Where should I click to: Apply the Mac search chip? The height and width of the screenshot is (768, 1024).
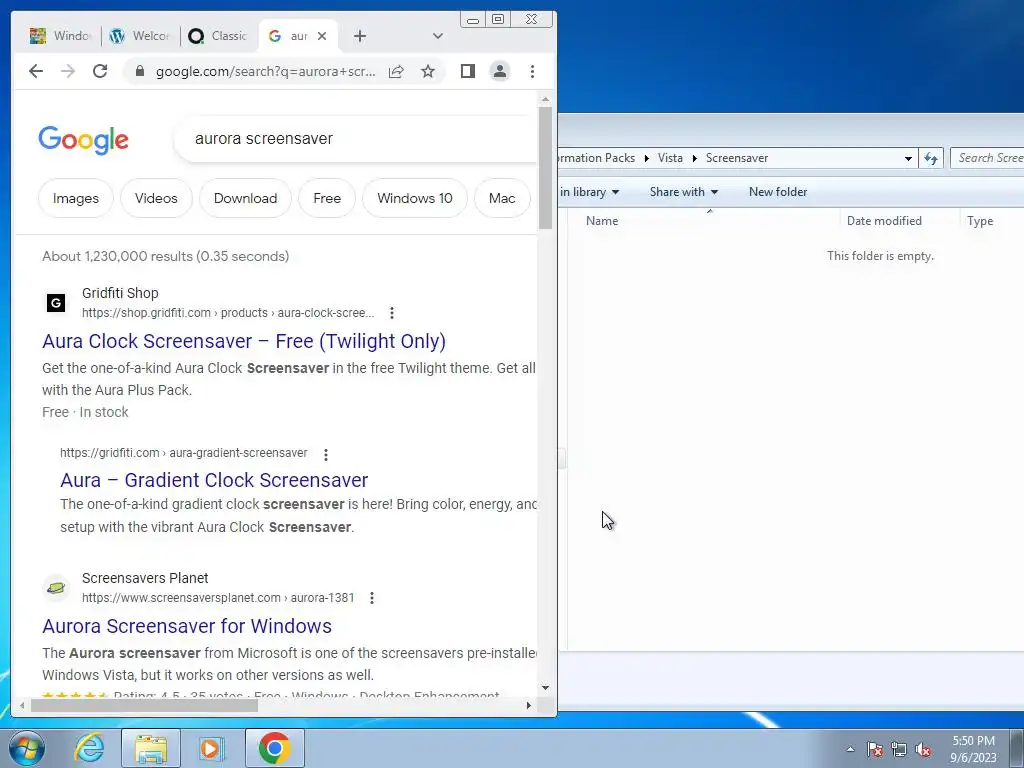point(502,198)
